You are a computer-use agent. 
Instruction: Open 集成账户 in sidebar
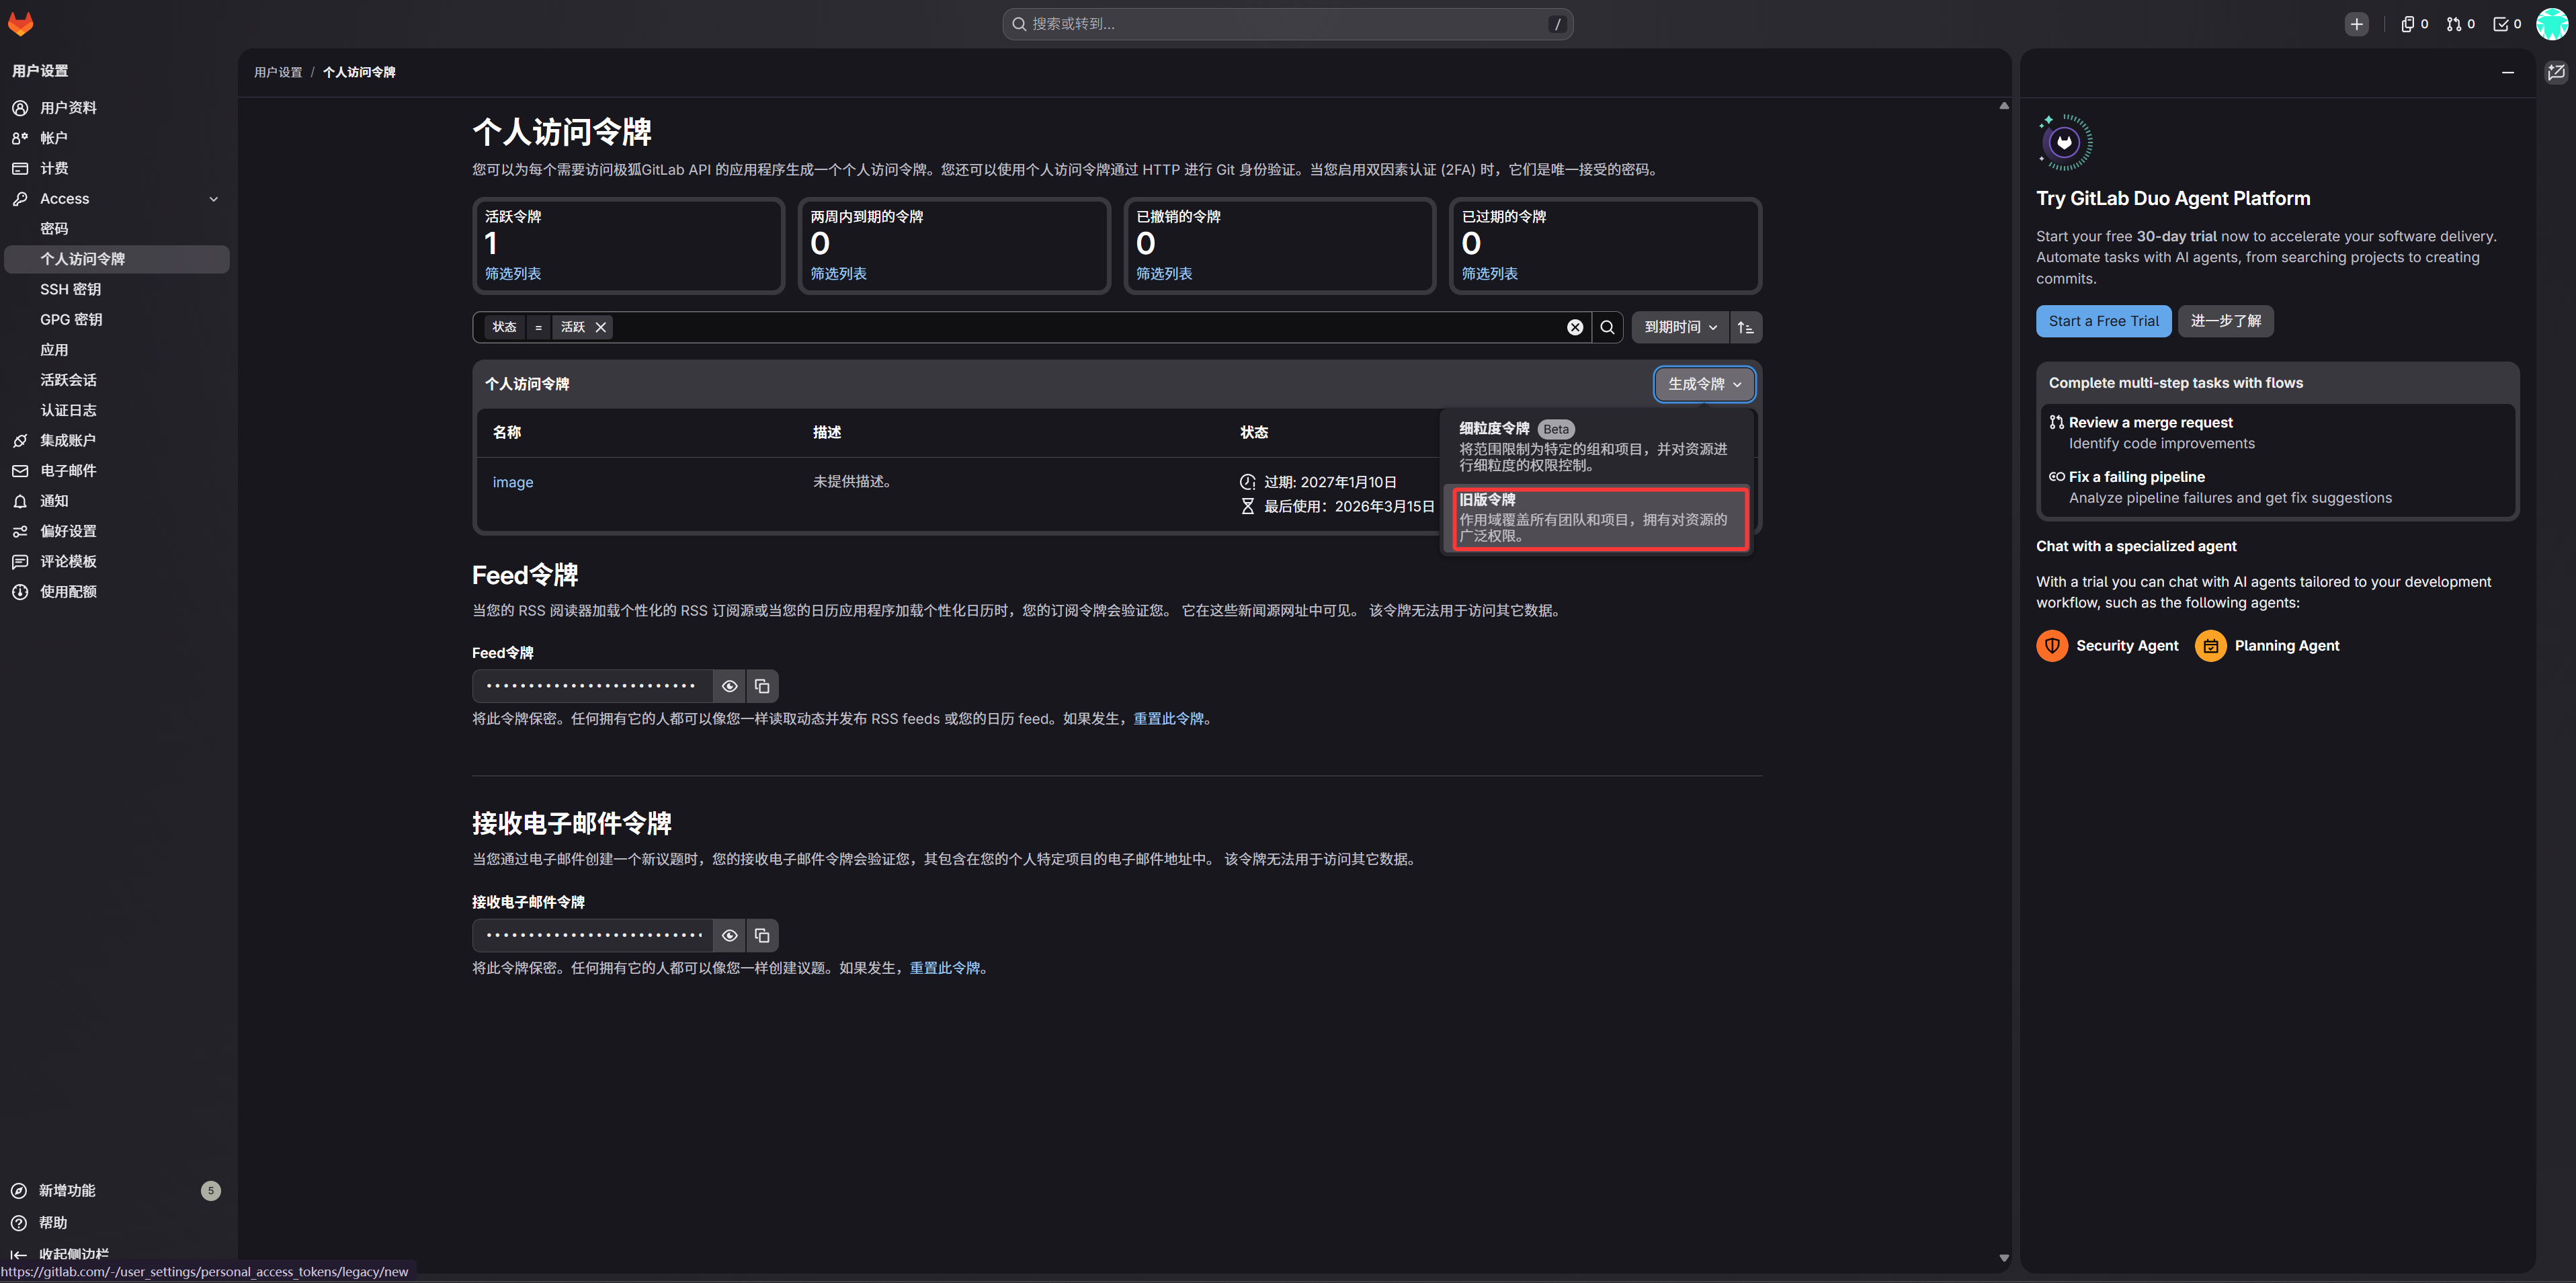[x=117, y=440]
